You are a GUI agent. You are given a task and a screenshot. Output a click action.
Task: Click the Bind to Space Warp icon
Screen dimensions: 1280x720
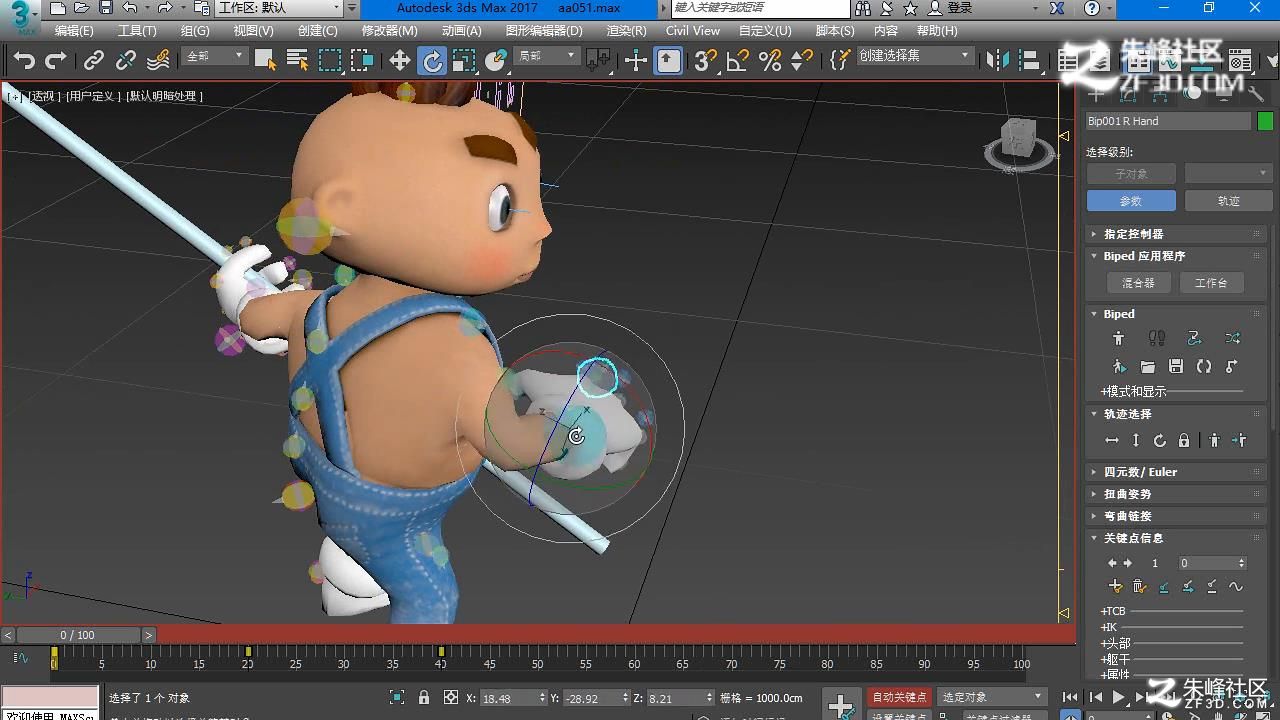158,61
